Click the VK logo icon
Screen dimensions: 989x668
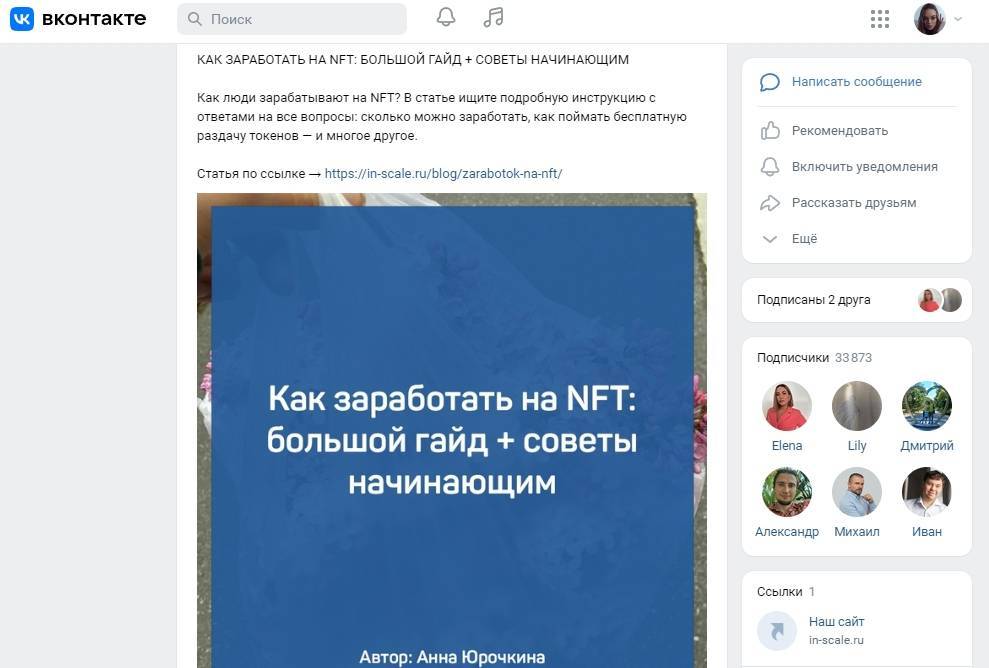22,19
